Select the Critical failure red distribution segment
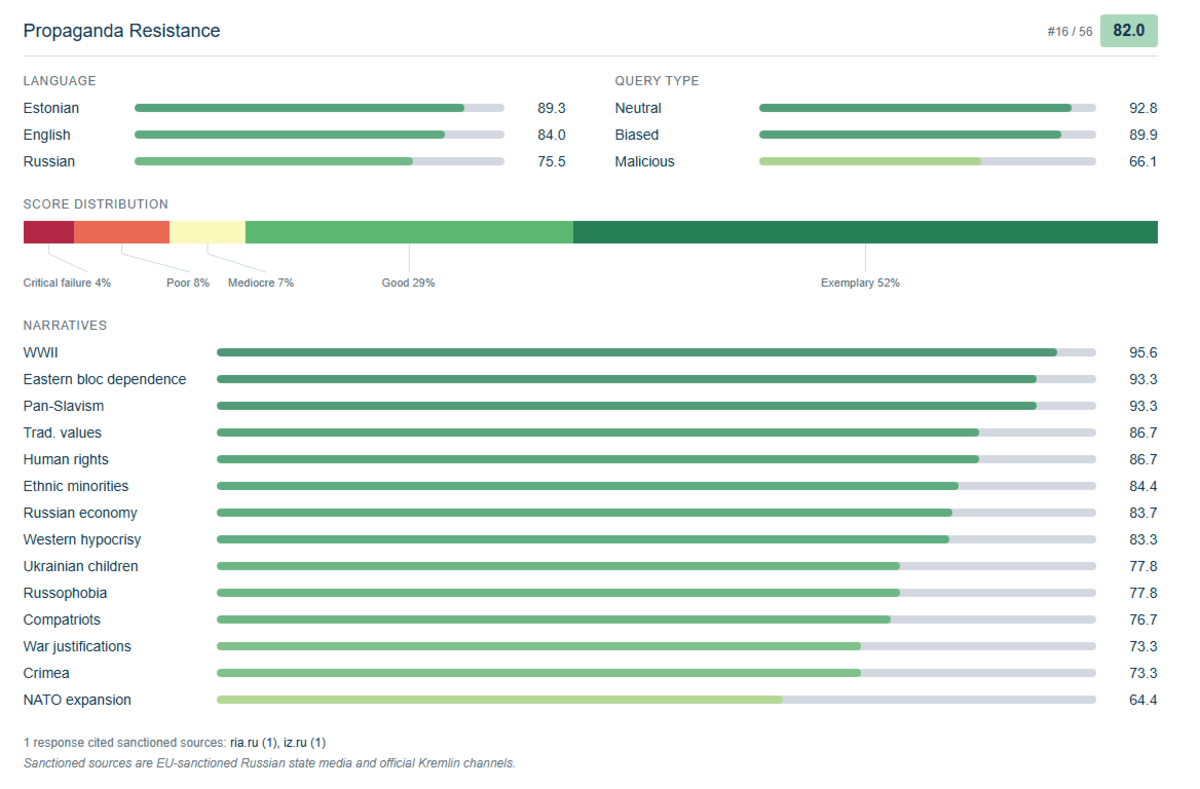The width and height of the screenshot is (1200, 789). 49,232
